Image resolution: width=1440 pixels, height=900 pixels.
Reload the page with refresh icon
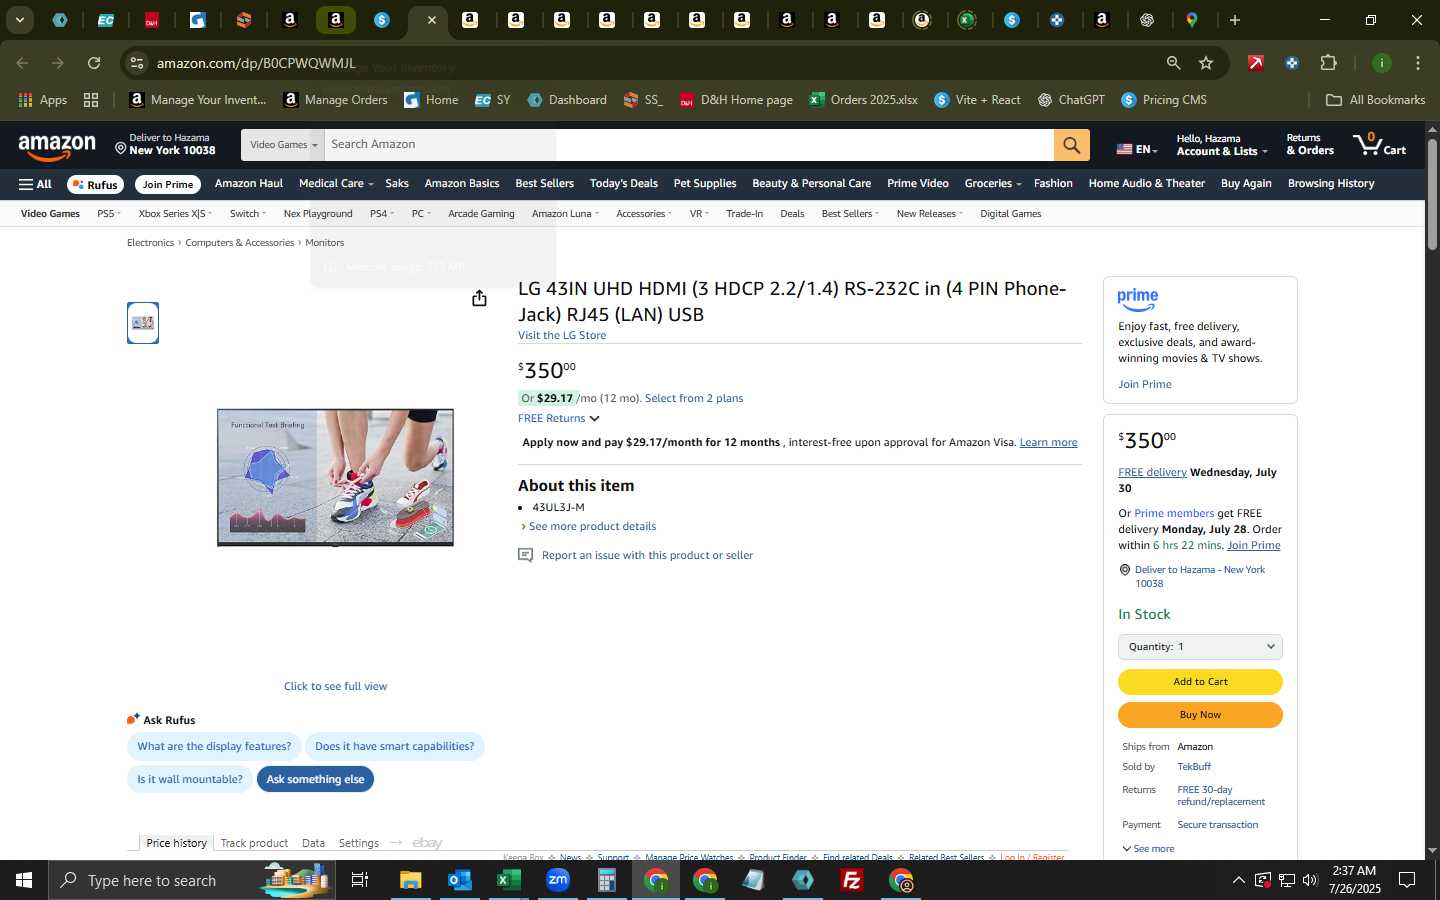[x=94, y=63]
